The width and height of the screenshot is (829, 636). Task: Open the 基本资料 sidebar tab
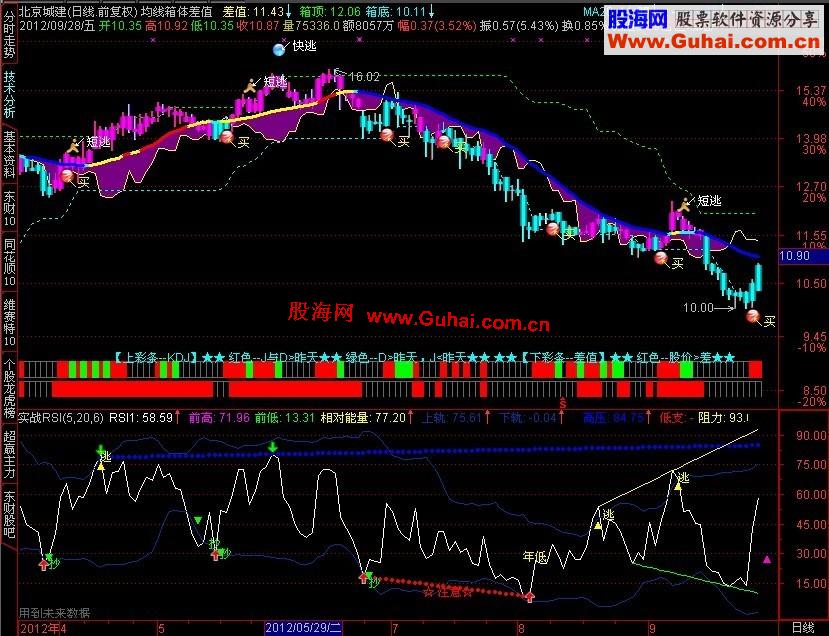pyautogui.click(x=9, y=154)
